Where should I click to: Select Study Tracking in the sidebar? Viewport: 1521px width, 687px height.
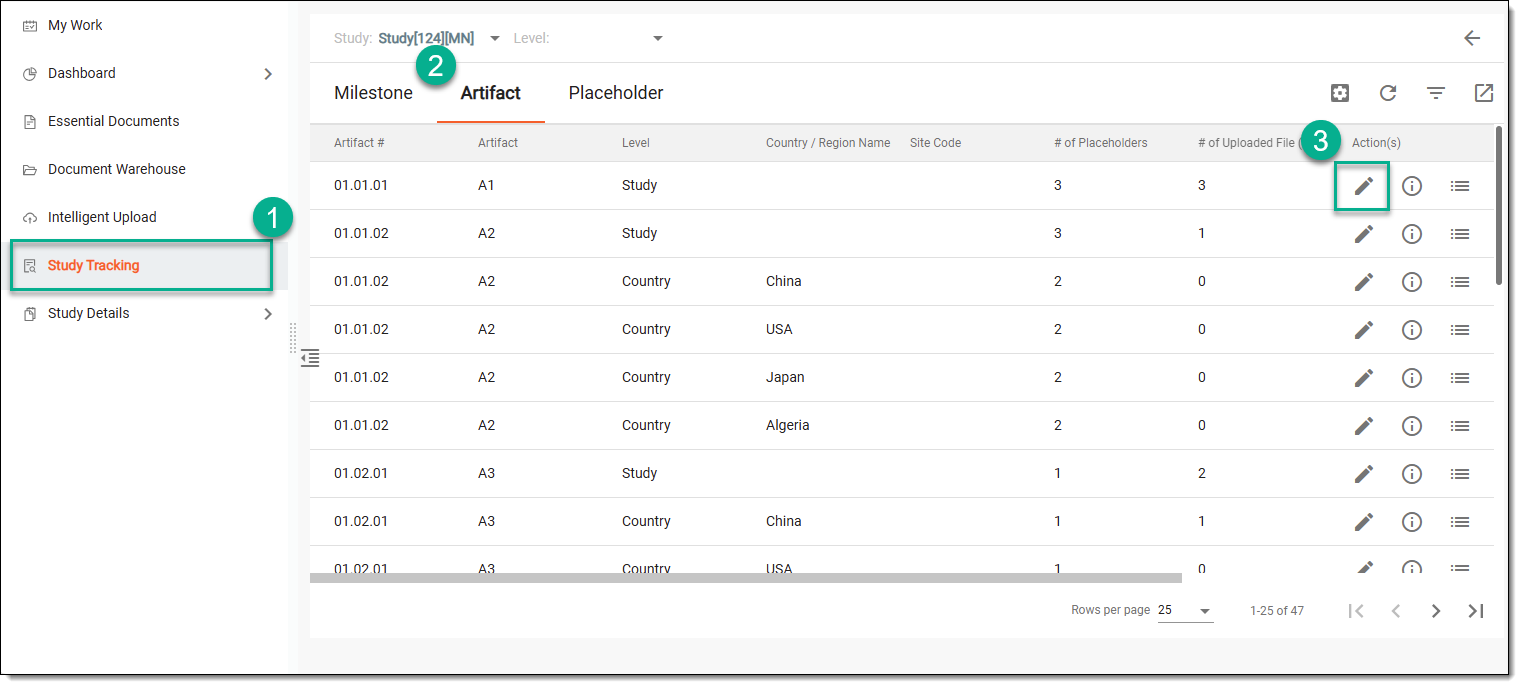[142, 266]
